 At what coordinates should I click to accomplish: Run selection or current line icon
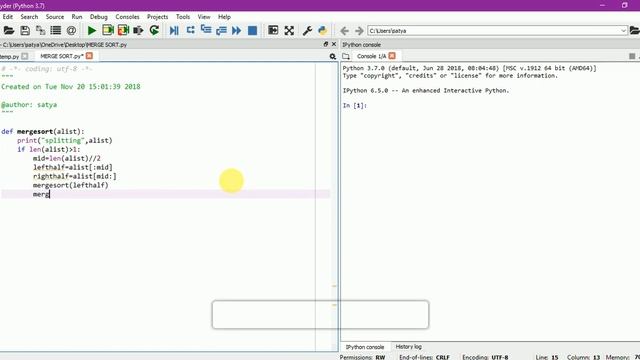[x=138, y=31]
